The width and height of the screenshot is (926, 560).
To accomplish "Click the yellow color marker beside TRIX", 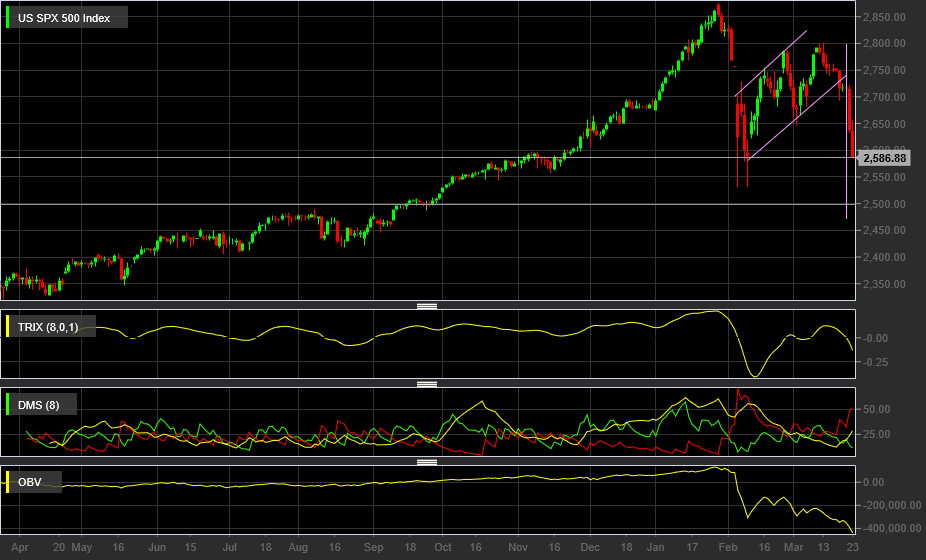I will coord(8,326).
